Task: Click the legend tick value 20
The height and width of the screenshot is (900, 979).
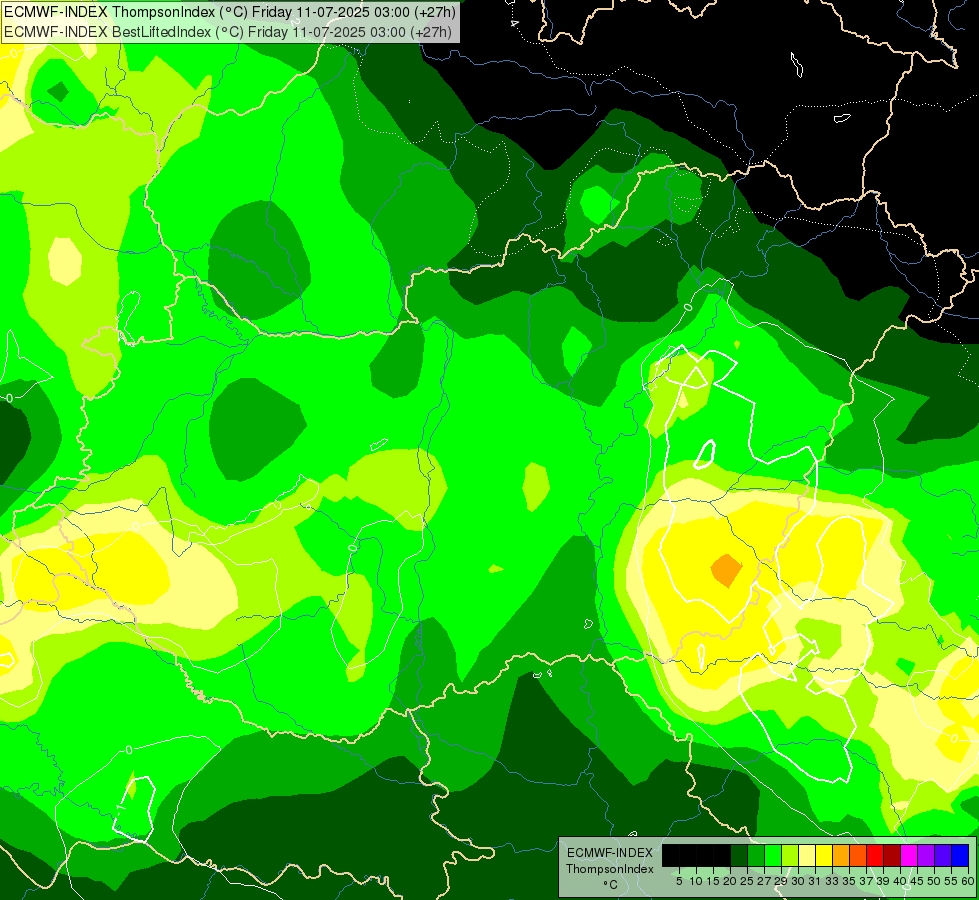Action: [x=730, y=881]
